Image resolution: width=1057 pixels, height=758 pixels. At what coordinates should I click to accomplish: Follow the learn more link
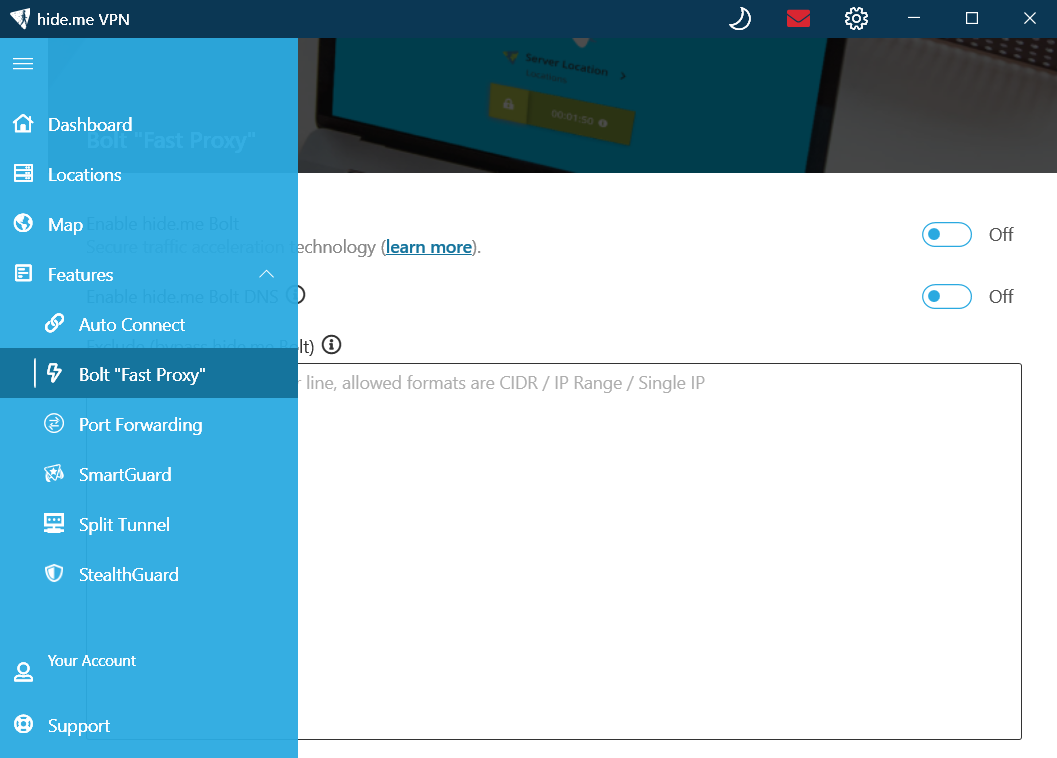(429, 247)
